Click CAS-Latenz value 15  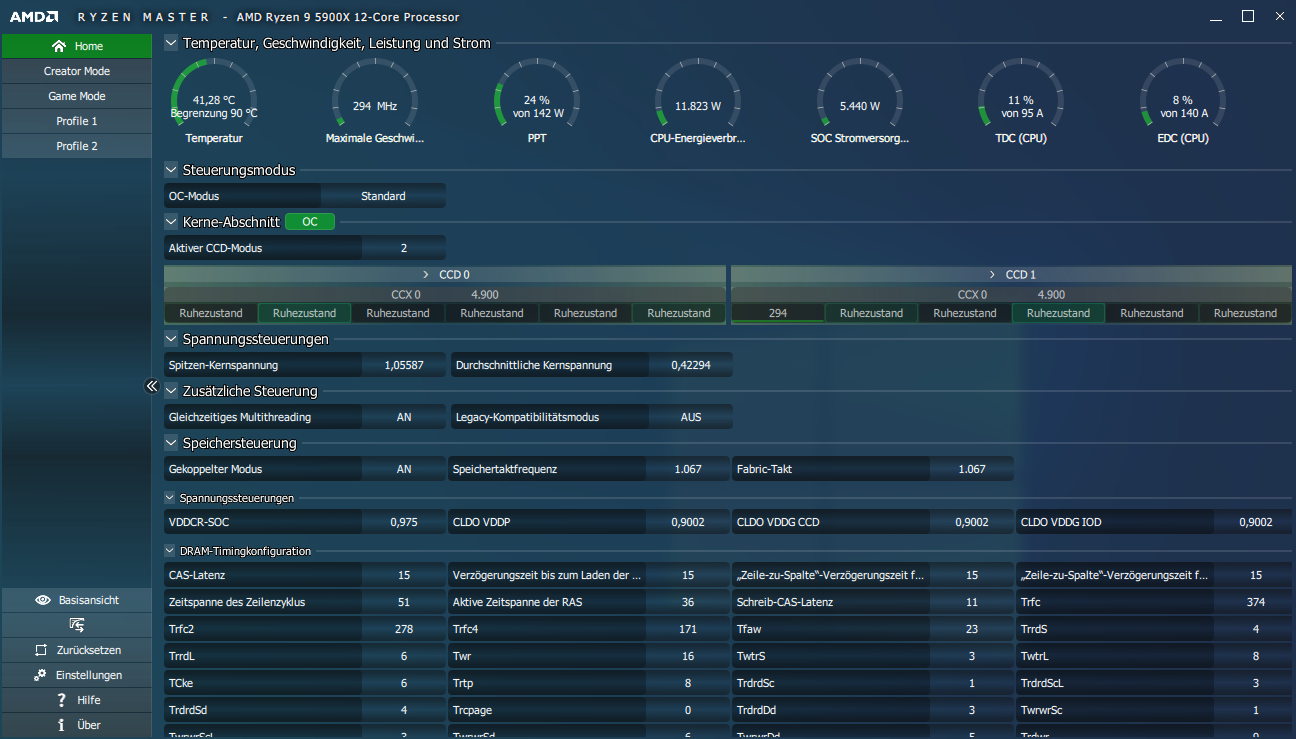pyautogui.click(x=404, y=575)
